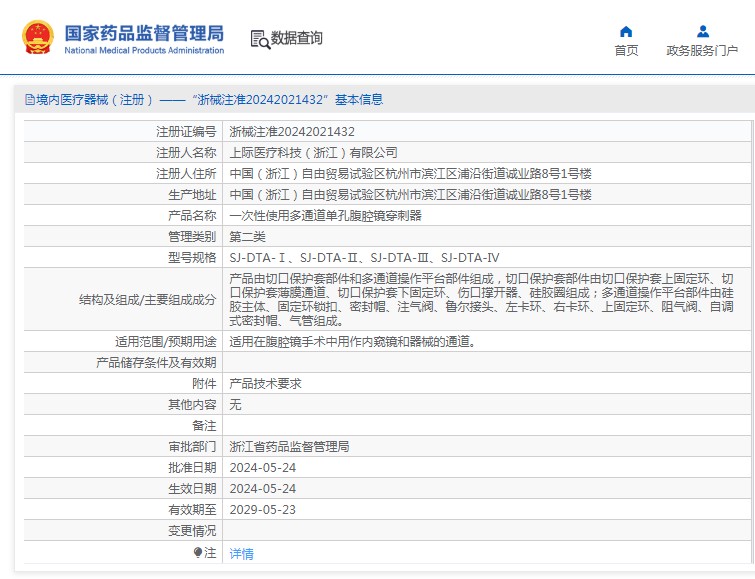Click 首页 text label
Screen dimensions: 755x579
coord(626,51)
